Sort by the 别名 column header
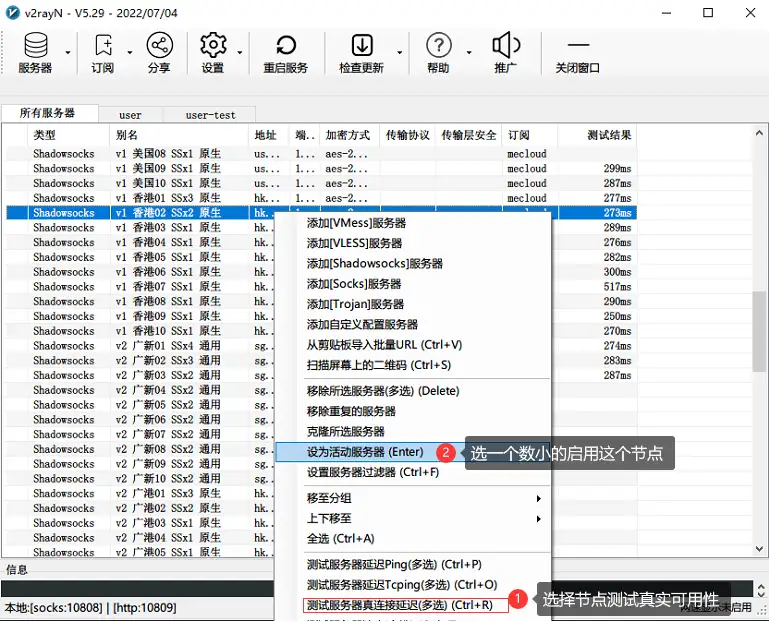The width and height of the screenshot is (769, 622). 179,135
